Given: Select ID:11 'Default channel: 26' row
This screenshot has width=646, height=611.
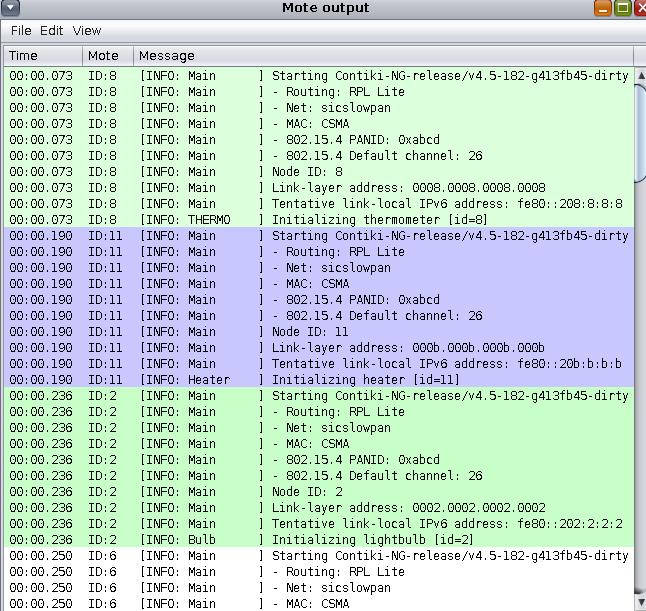Looking at the screenshot, I should 318,316.
